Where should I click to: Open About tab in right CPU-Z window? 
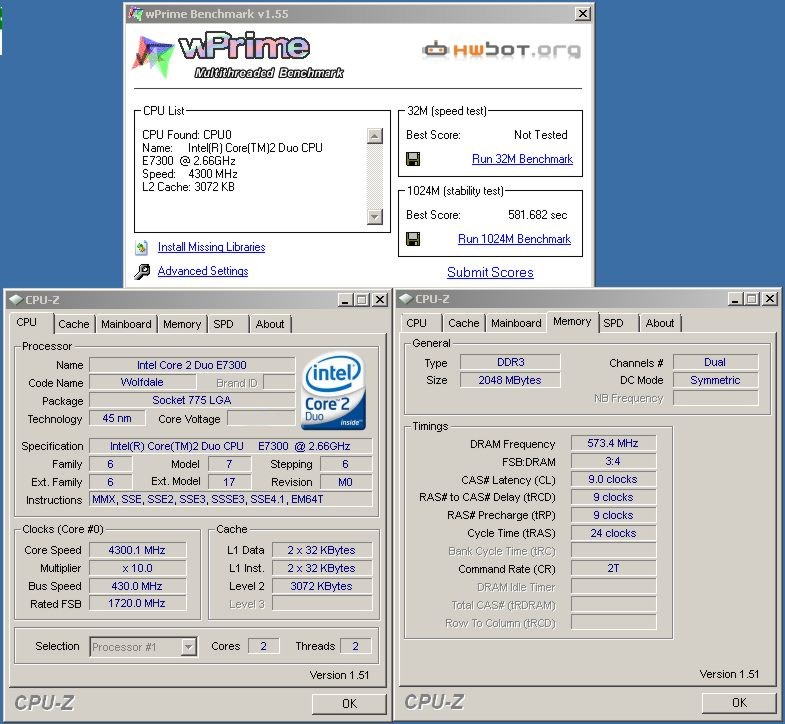[660, 323]
